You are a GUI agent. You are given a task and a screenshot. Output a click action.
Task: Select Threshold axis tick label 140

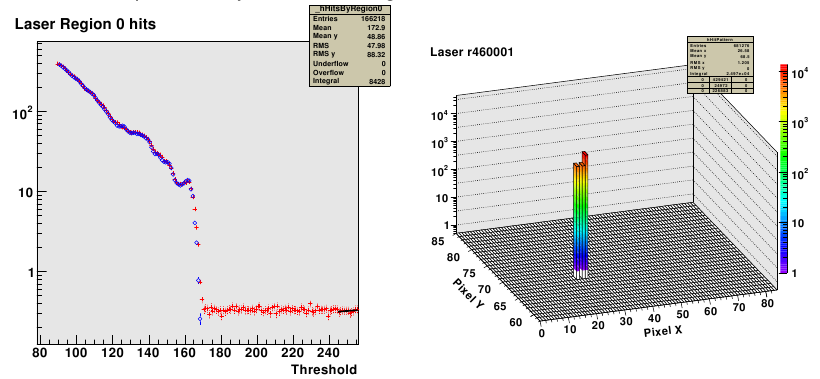149,352
